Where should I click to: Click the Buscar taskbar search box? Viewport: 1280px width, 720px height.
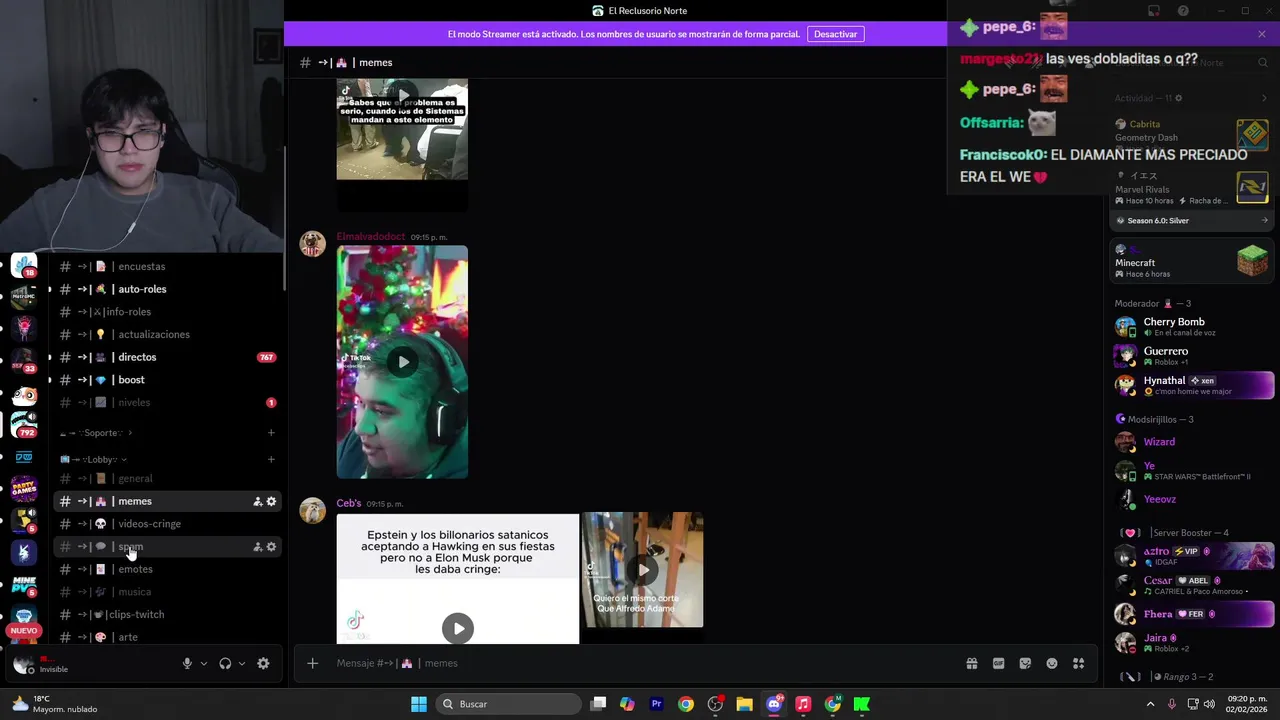click(x=507, y=704)
